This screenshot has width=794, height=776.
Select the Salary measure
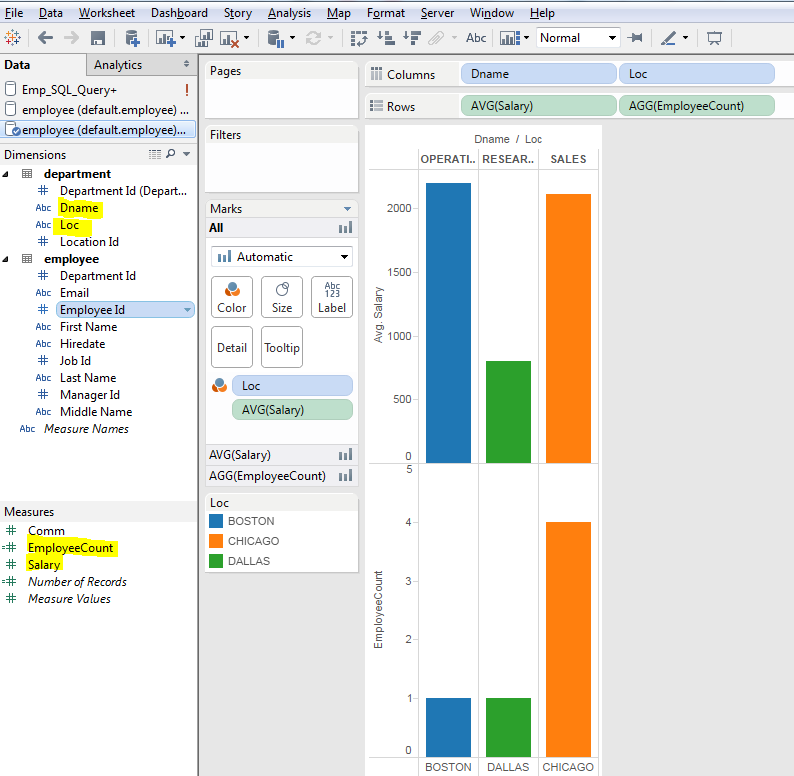point(44,565)
